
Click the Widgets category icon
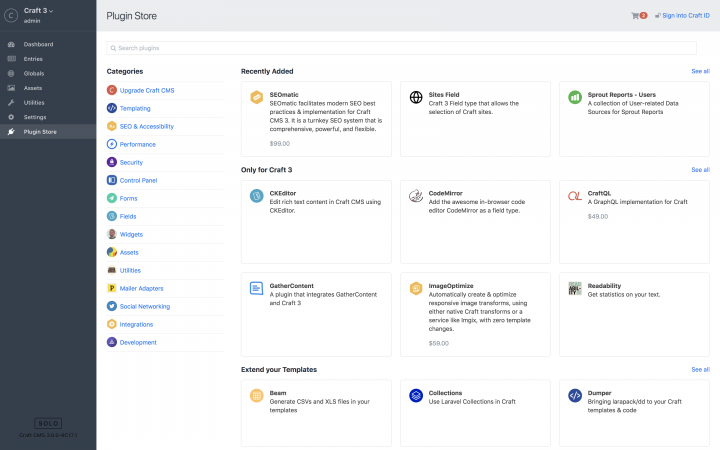(112, 234)
